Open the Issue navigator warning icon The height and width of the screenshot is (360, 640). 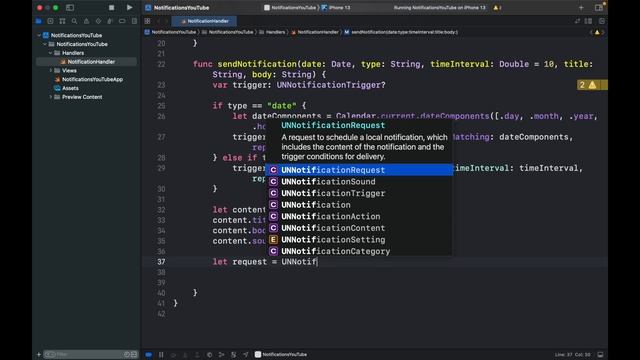pyautogui.click(x=86, y=21)
